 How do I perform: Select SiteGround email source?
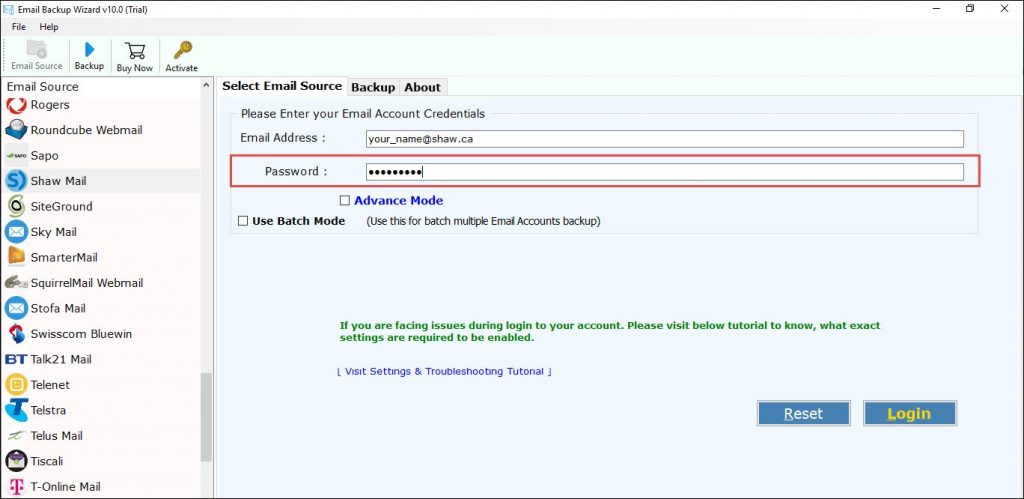[61, 206]
